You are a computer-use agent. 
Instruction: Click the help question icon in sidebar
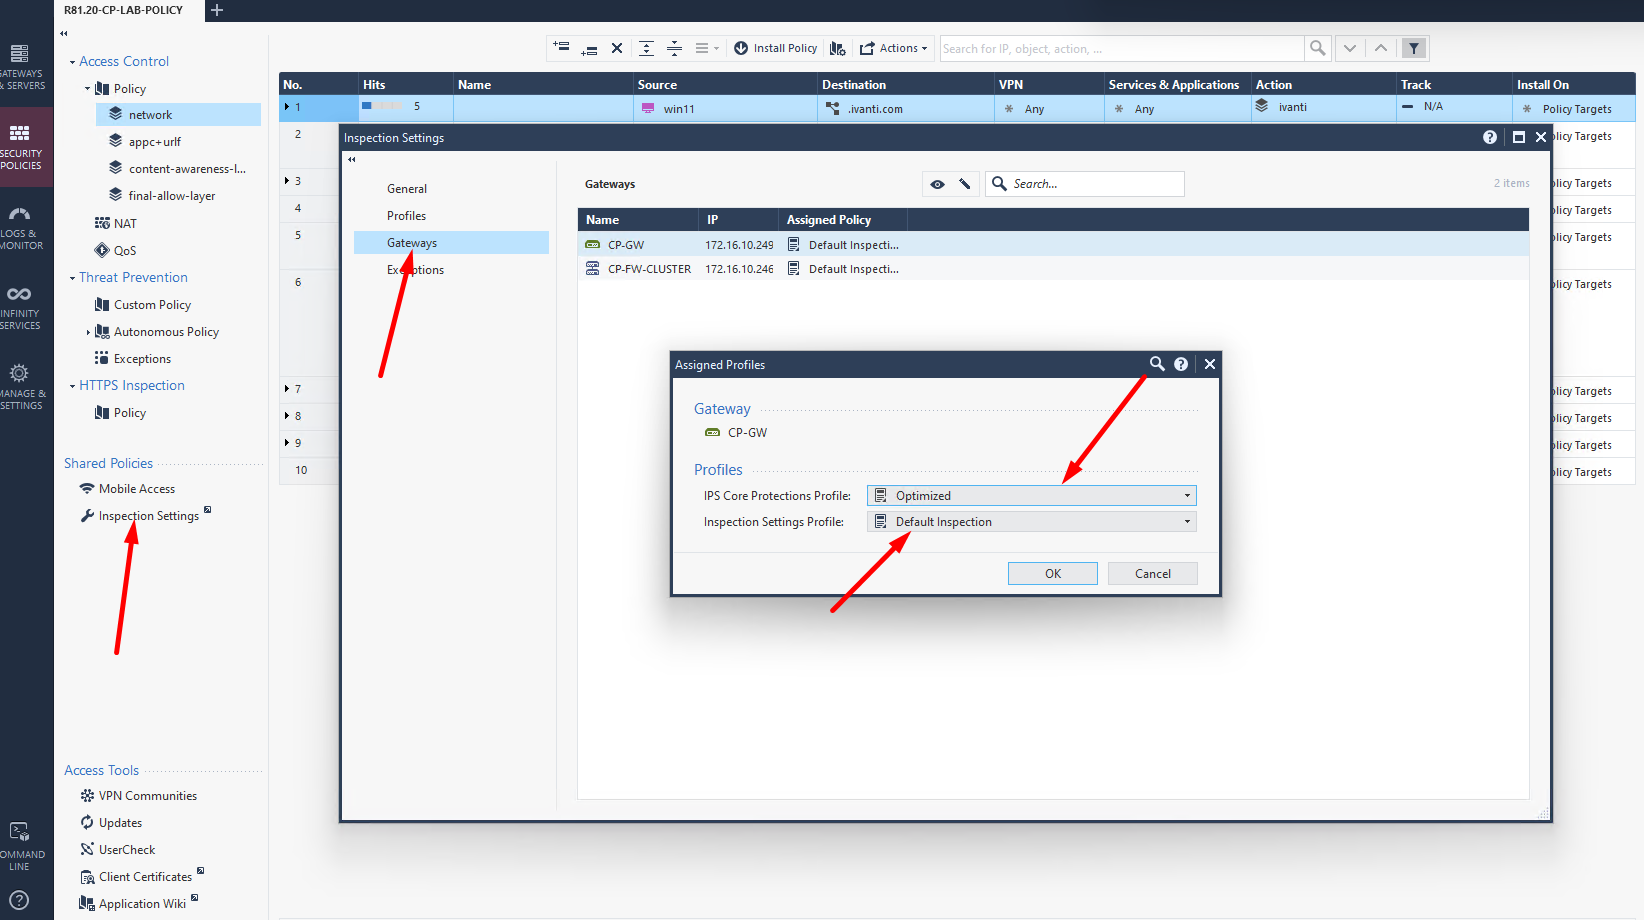click(19, 900)
